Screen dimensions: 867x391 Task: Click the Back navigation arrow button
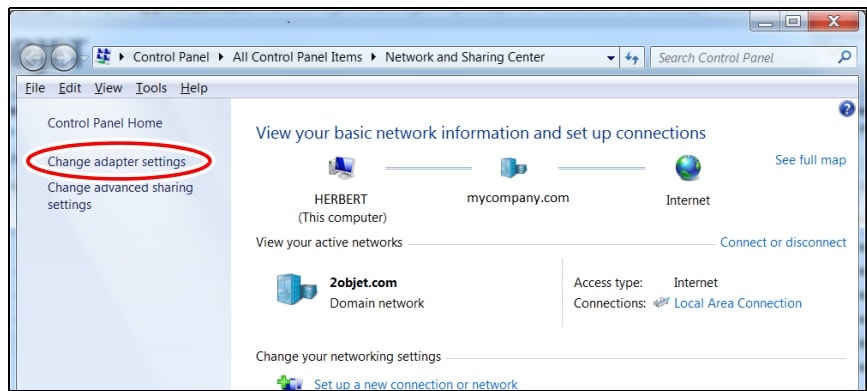click(33, 58)
